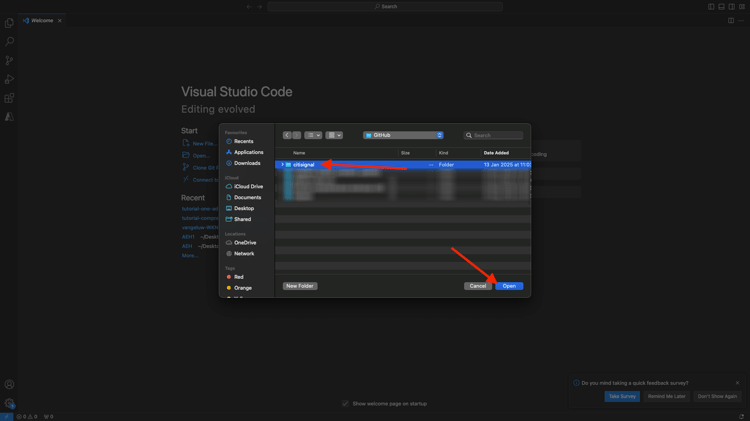Open the Accounts icon in activity bar
The width and height of the screenshot is (750, 421).
coord(9,385)
